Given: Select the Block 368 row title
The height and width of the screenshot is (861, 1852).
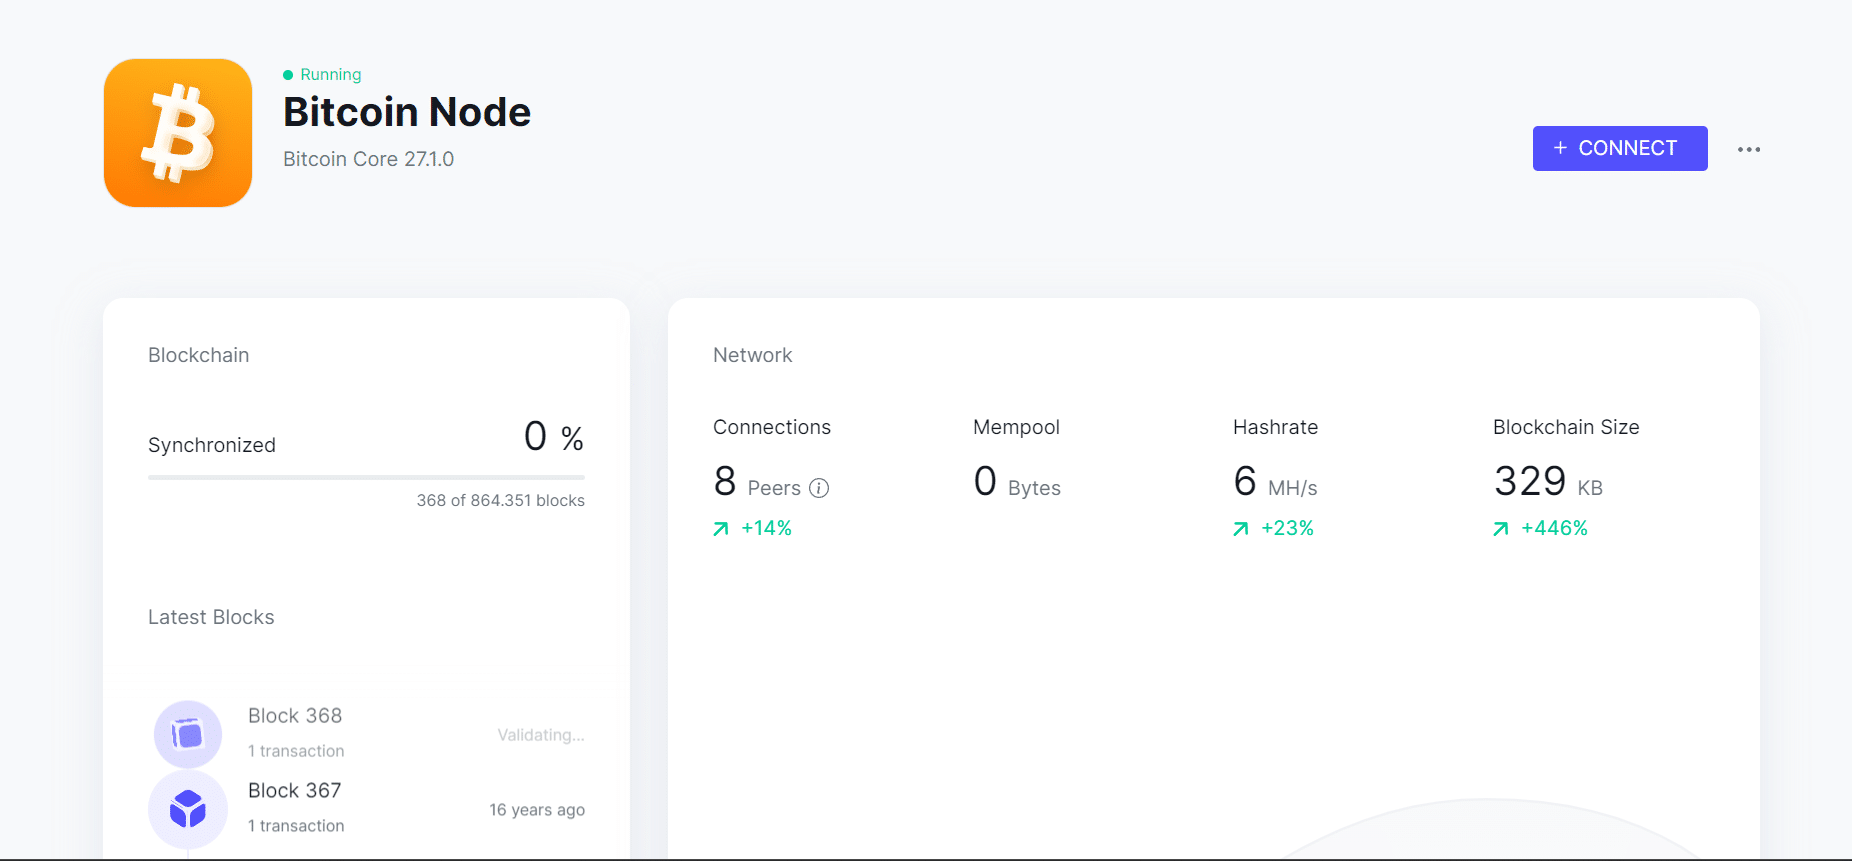Looking at the screenshot, I should click(295, 716).
